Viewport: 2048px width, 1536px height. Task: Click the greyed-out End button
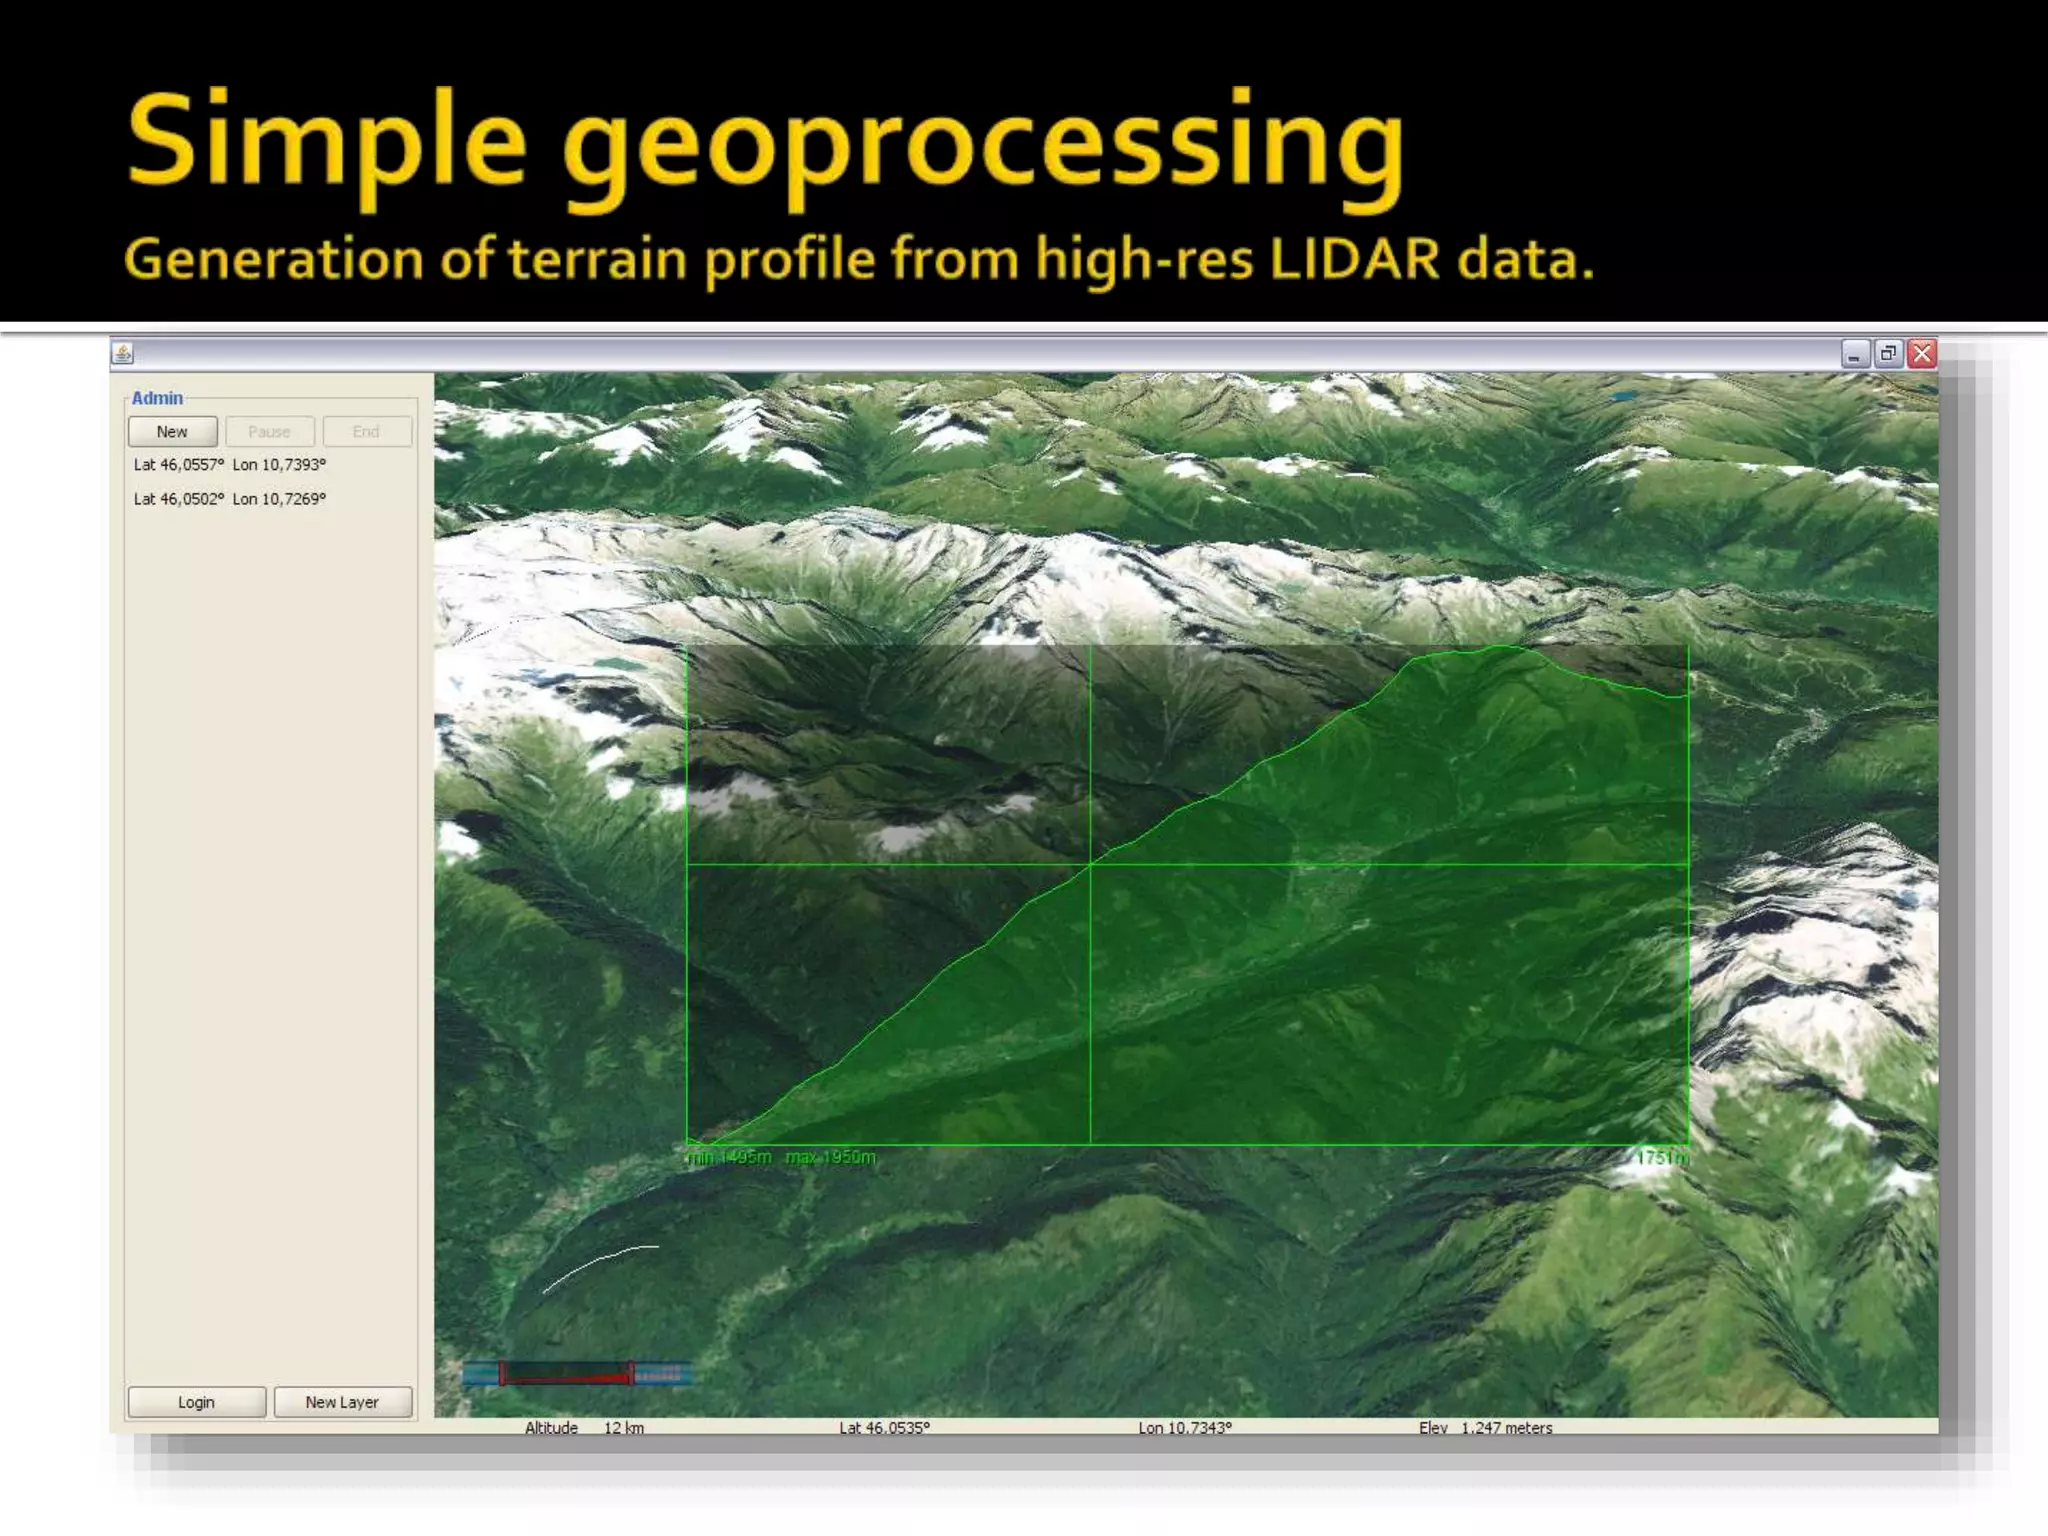366,432
